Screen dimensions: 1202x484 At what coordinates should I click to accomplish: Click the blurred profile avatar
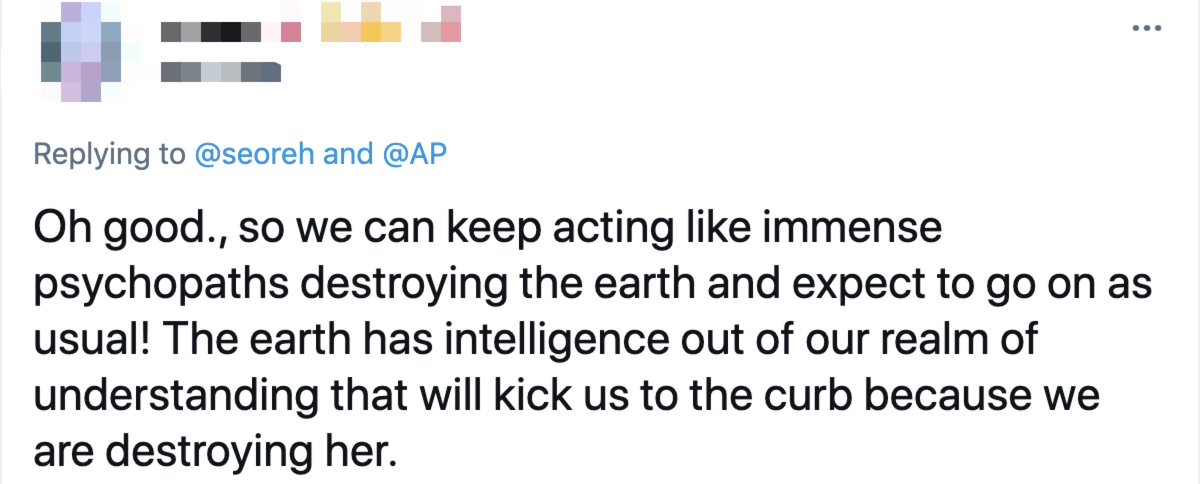pyautogui.click(x=75, y=50)
